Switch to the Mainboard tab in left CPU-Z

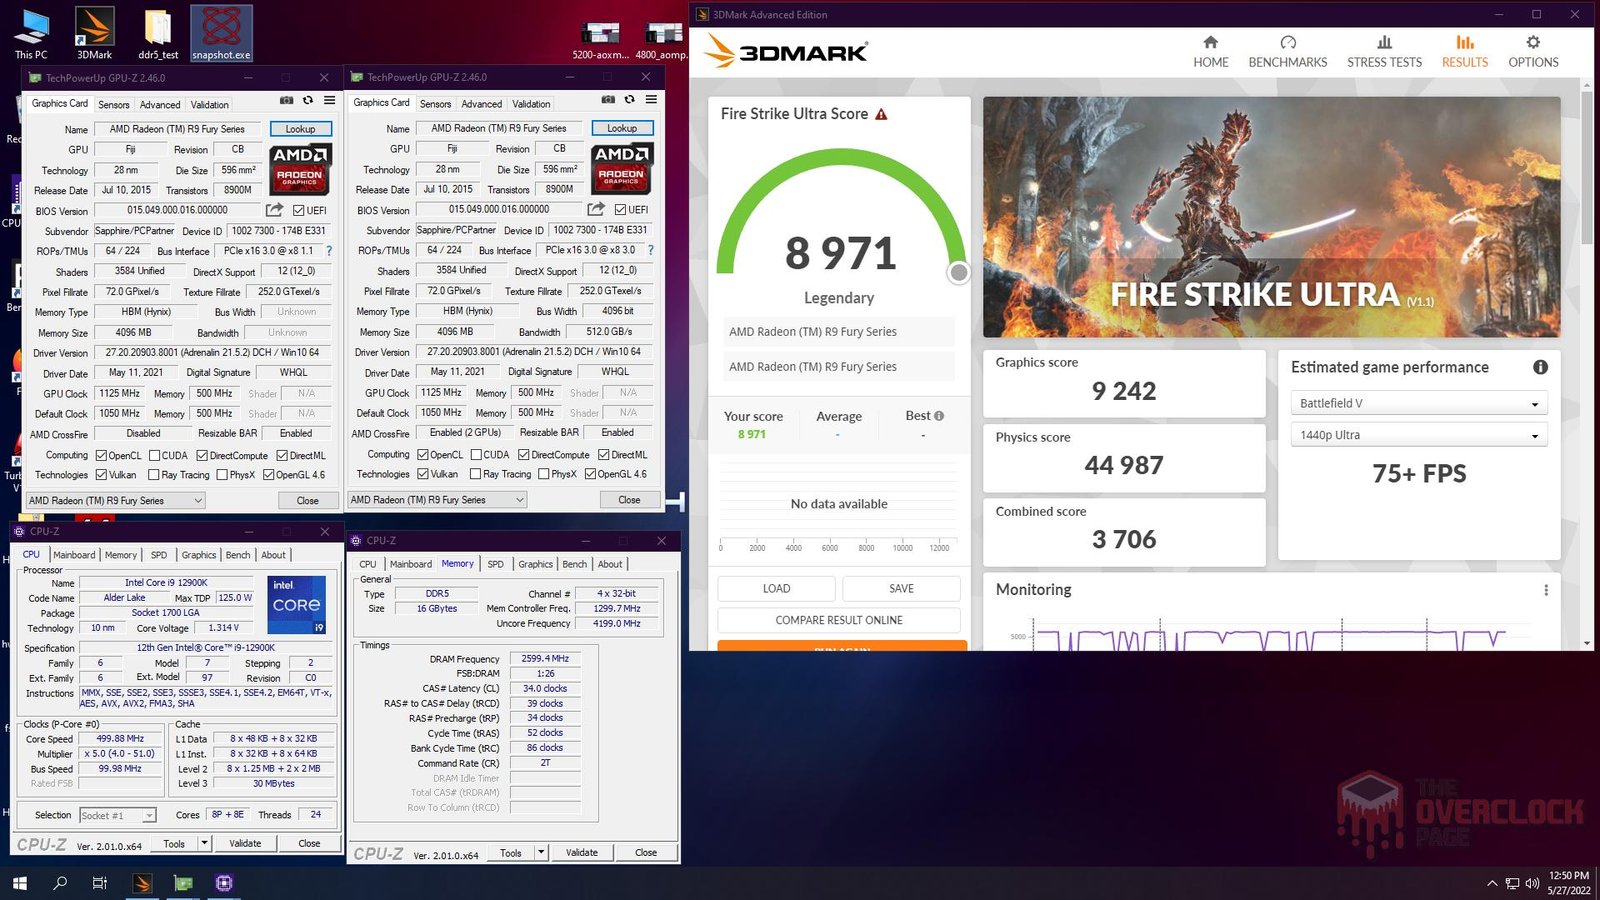74,555
